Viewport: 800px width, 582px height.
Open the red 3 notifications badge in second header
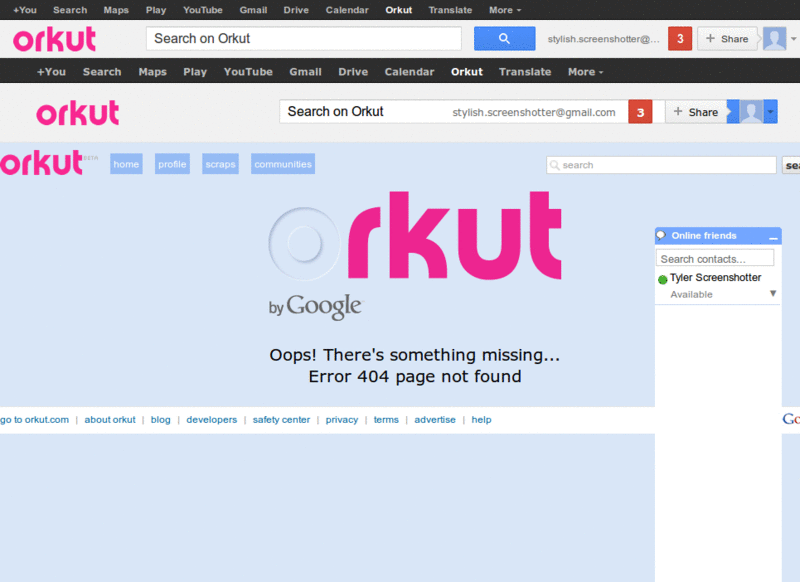pyautogui.click(x=640, y=112)
